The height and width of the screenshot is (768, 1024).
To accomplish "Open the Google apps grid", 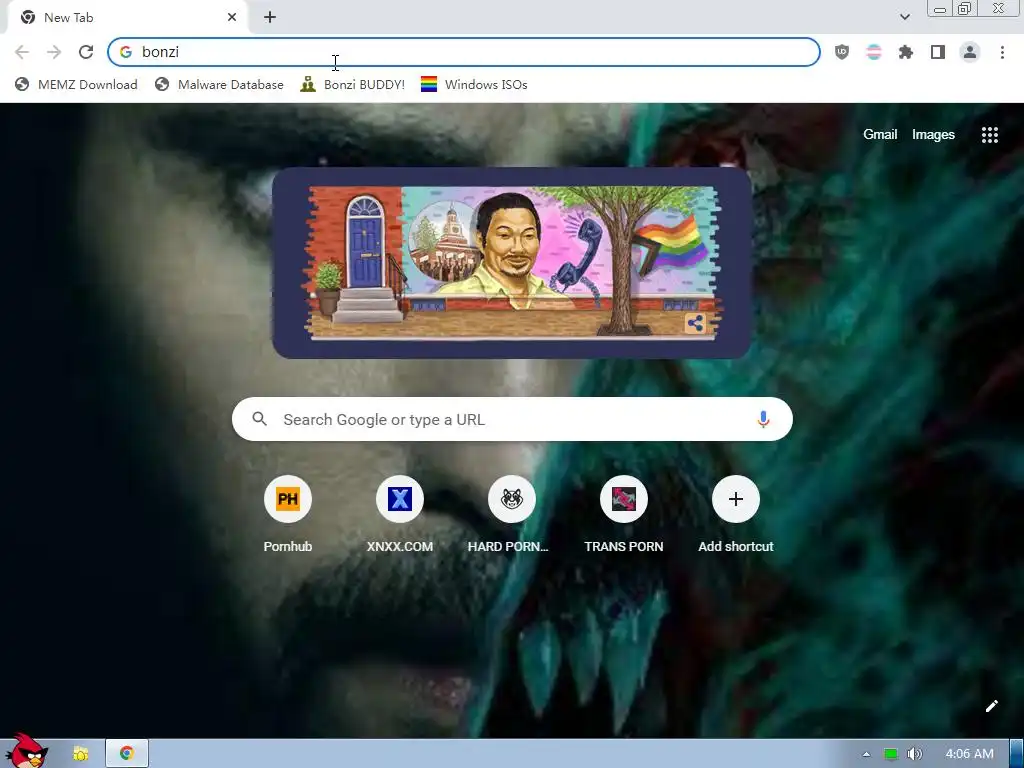I will [989, 135].
